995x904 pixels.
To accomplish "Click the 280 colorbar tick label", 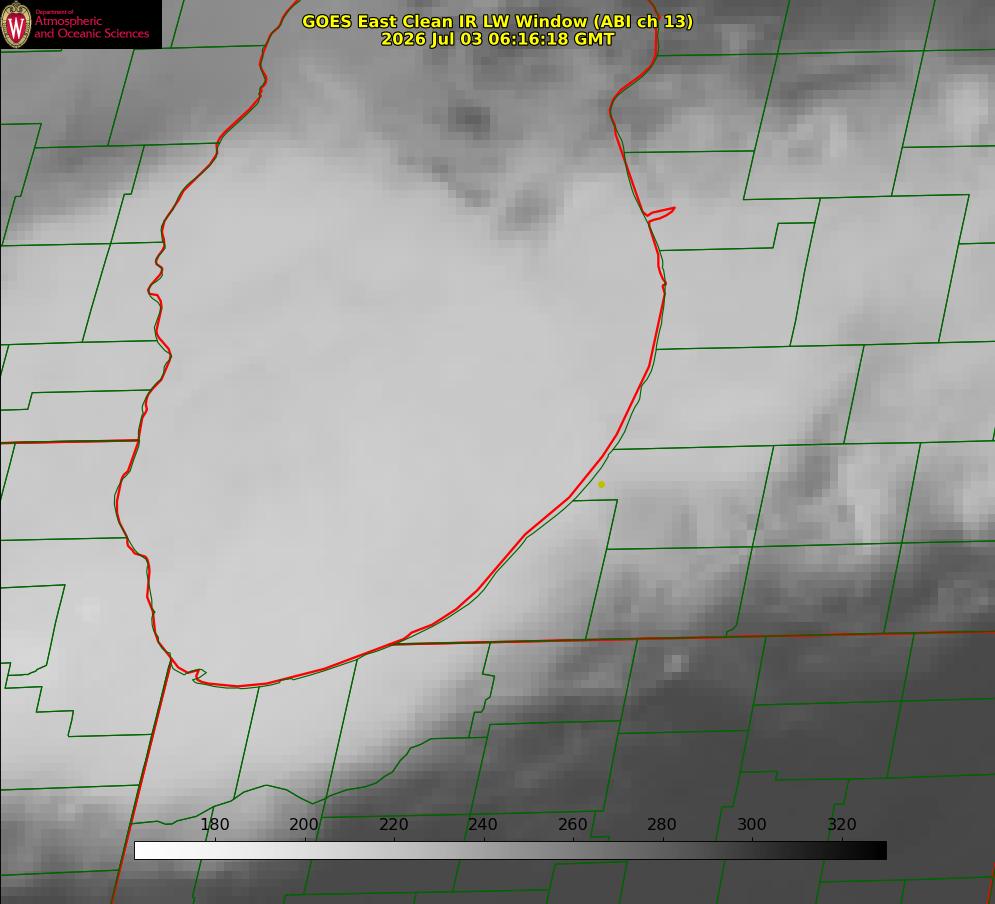I will (x=662, y=824).
